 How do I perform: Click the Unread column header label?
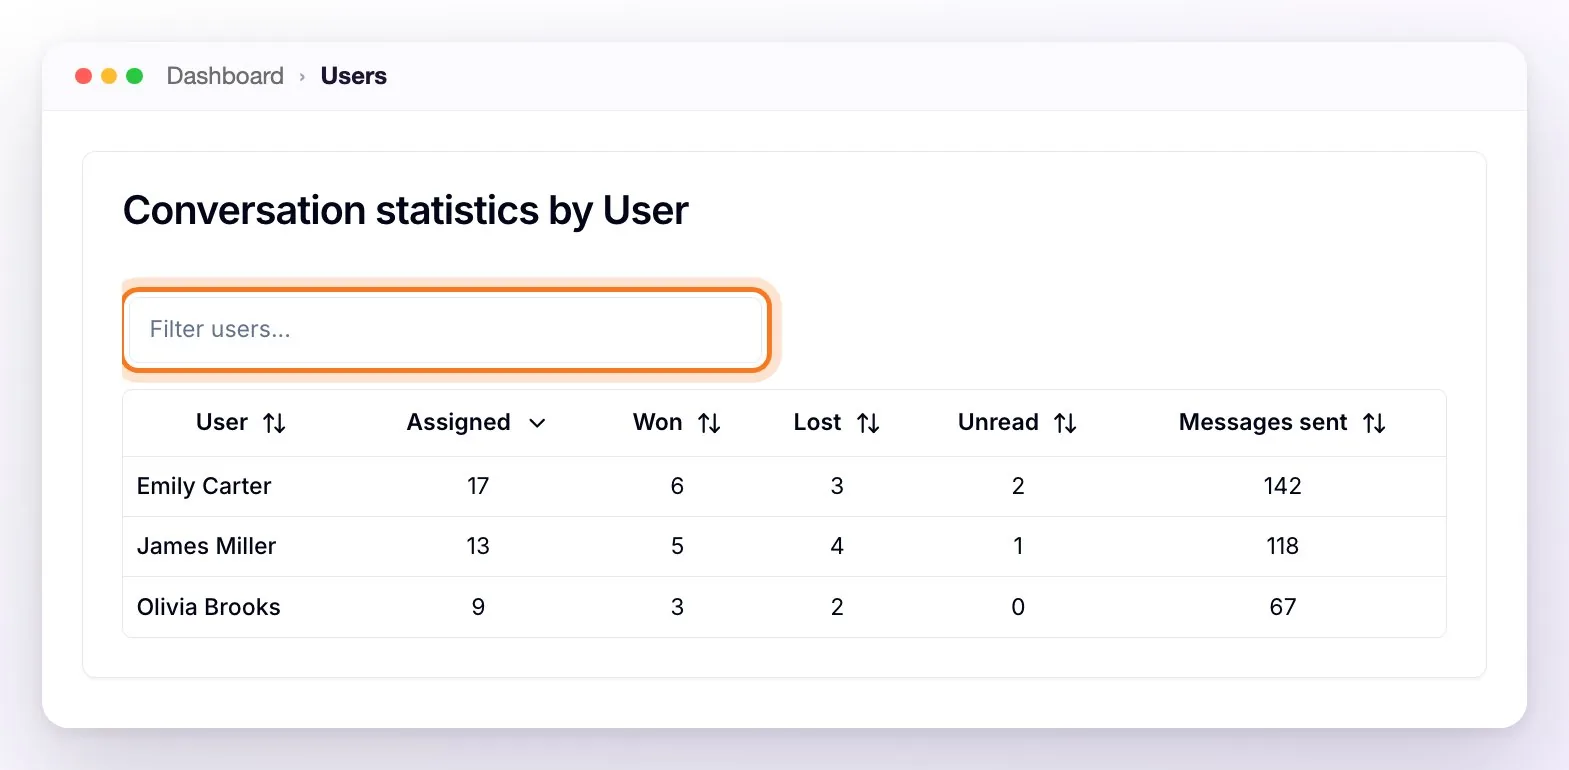click(x=998, y=422)
